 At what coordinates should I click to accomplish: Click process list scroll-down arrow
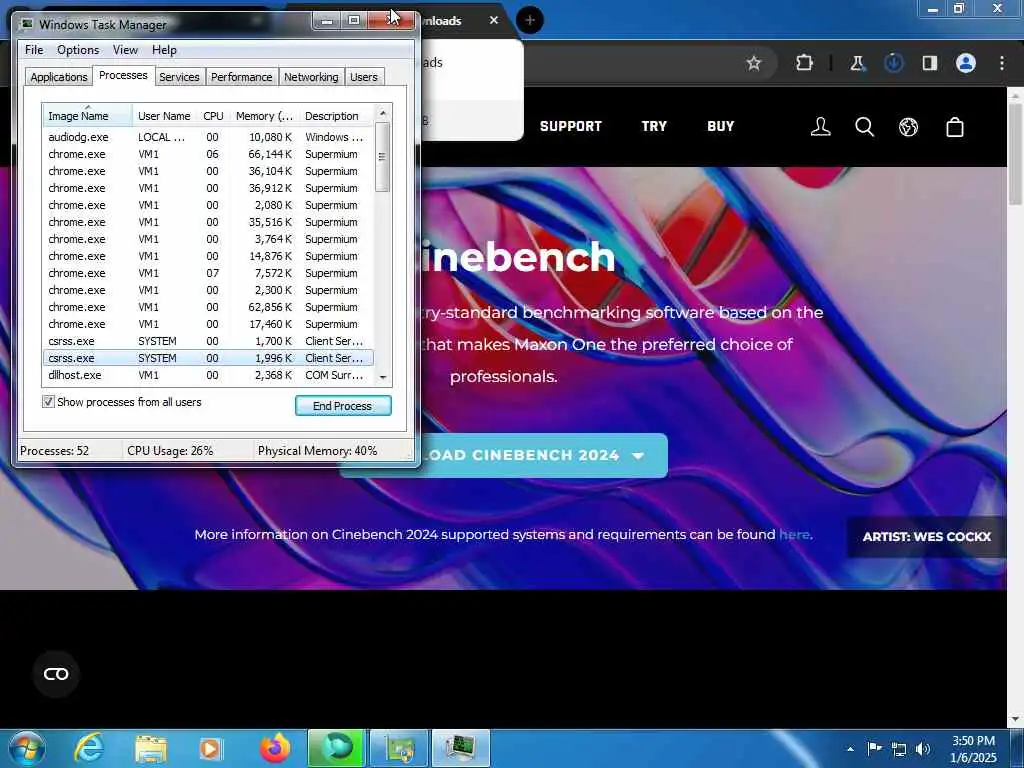click(383, 377)
